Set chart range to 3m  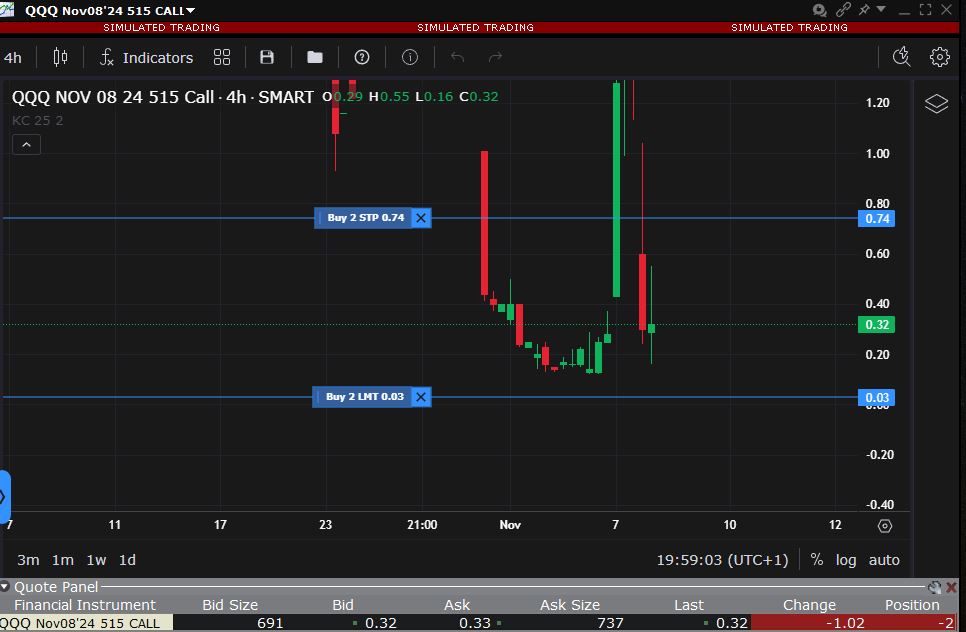28,560
